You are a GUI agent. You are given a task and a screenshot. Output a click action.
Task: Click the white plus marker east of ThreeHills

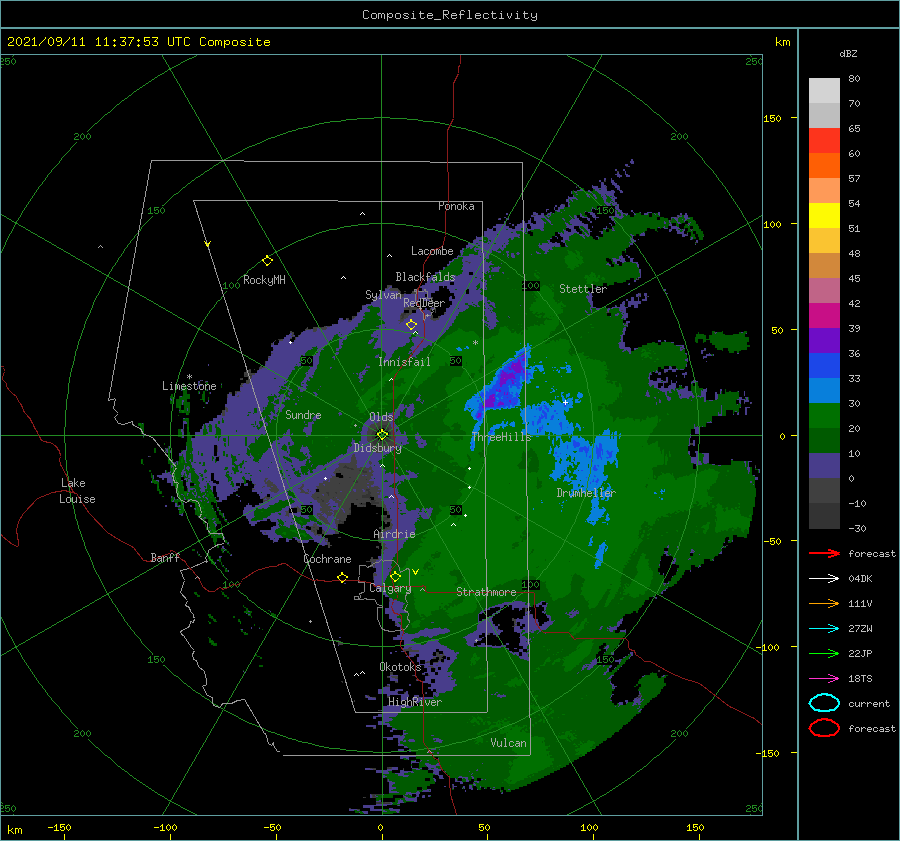[x=565, y=402]
